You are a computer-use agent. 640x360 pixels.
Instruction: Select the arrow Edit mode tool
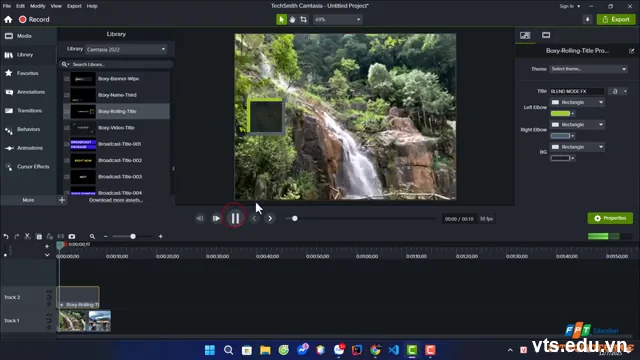pyautogui.click(x=281, y=19)
